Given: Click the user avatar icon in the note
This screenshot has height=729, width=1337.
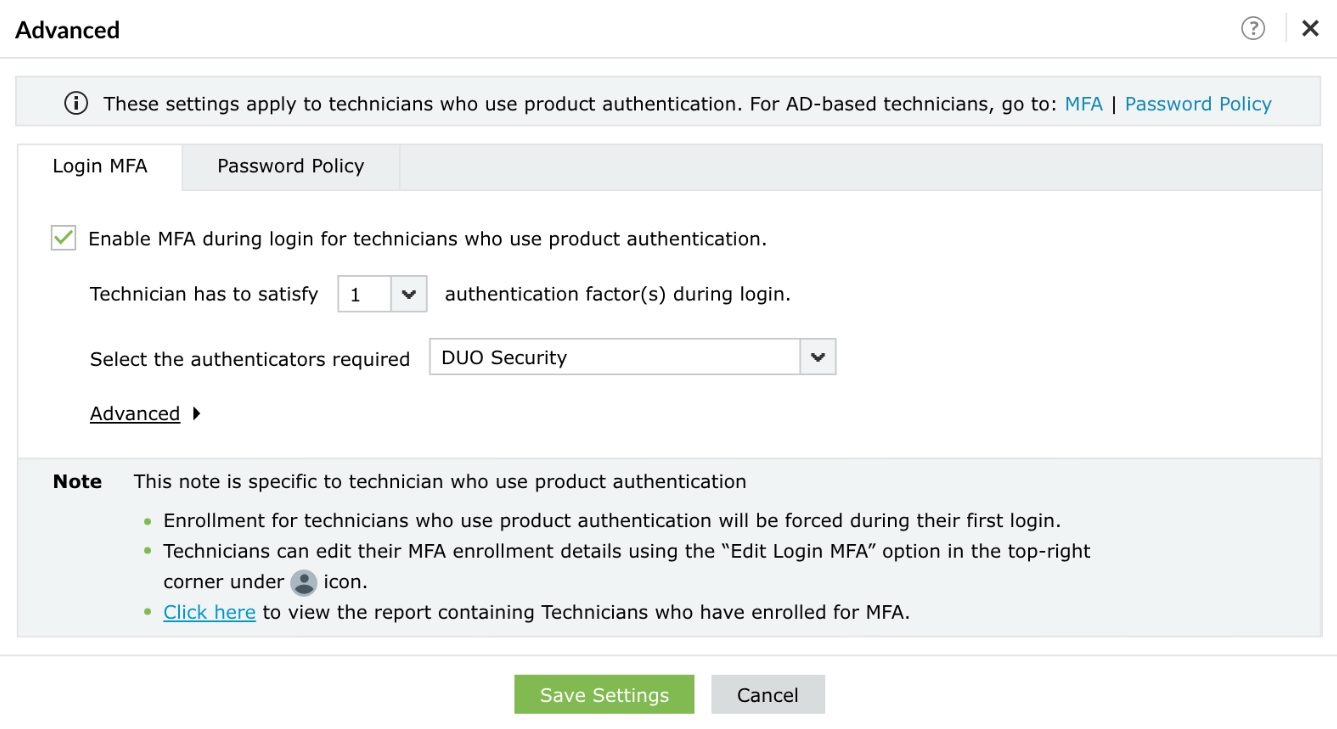Looking at the screenshot, I should pyautogui.click(x=303, y=583).
